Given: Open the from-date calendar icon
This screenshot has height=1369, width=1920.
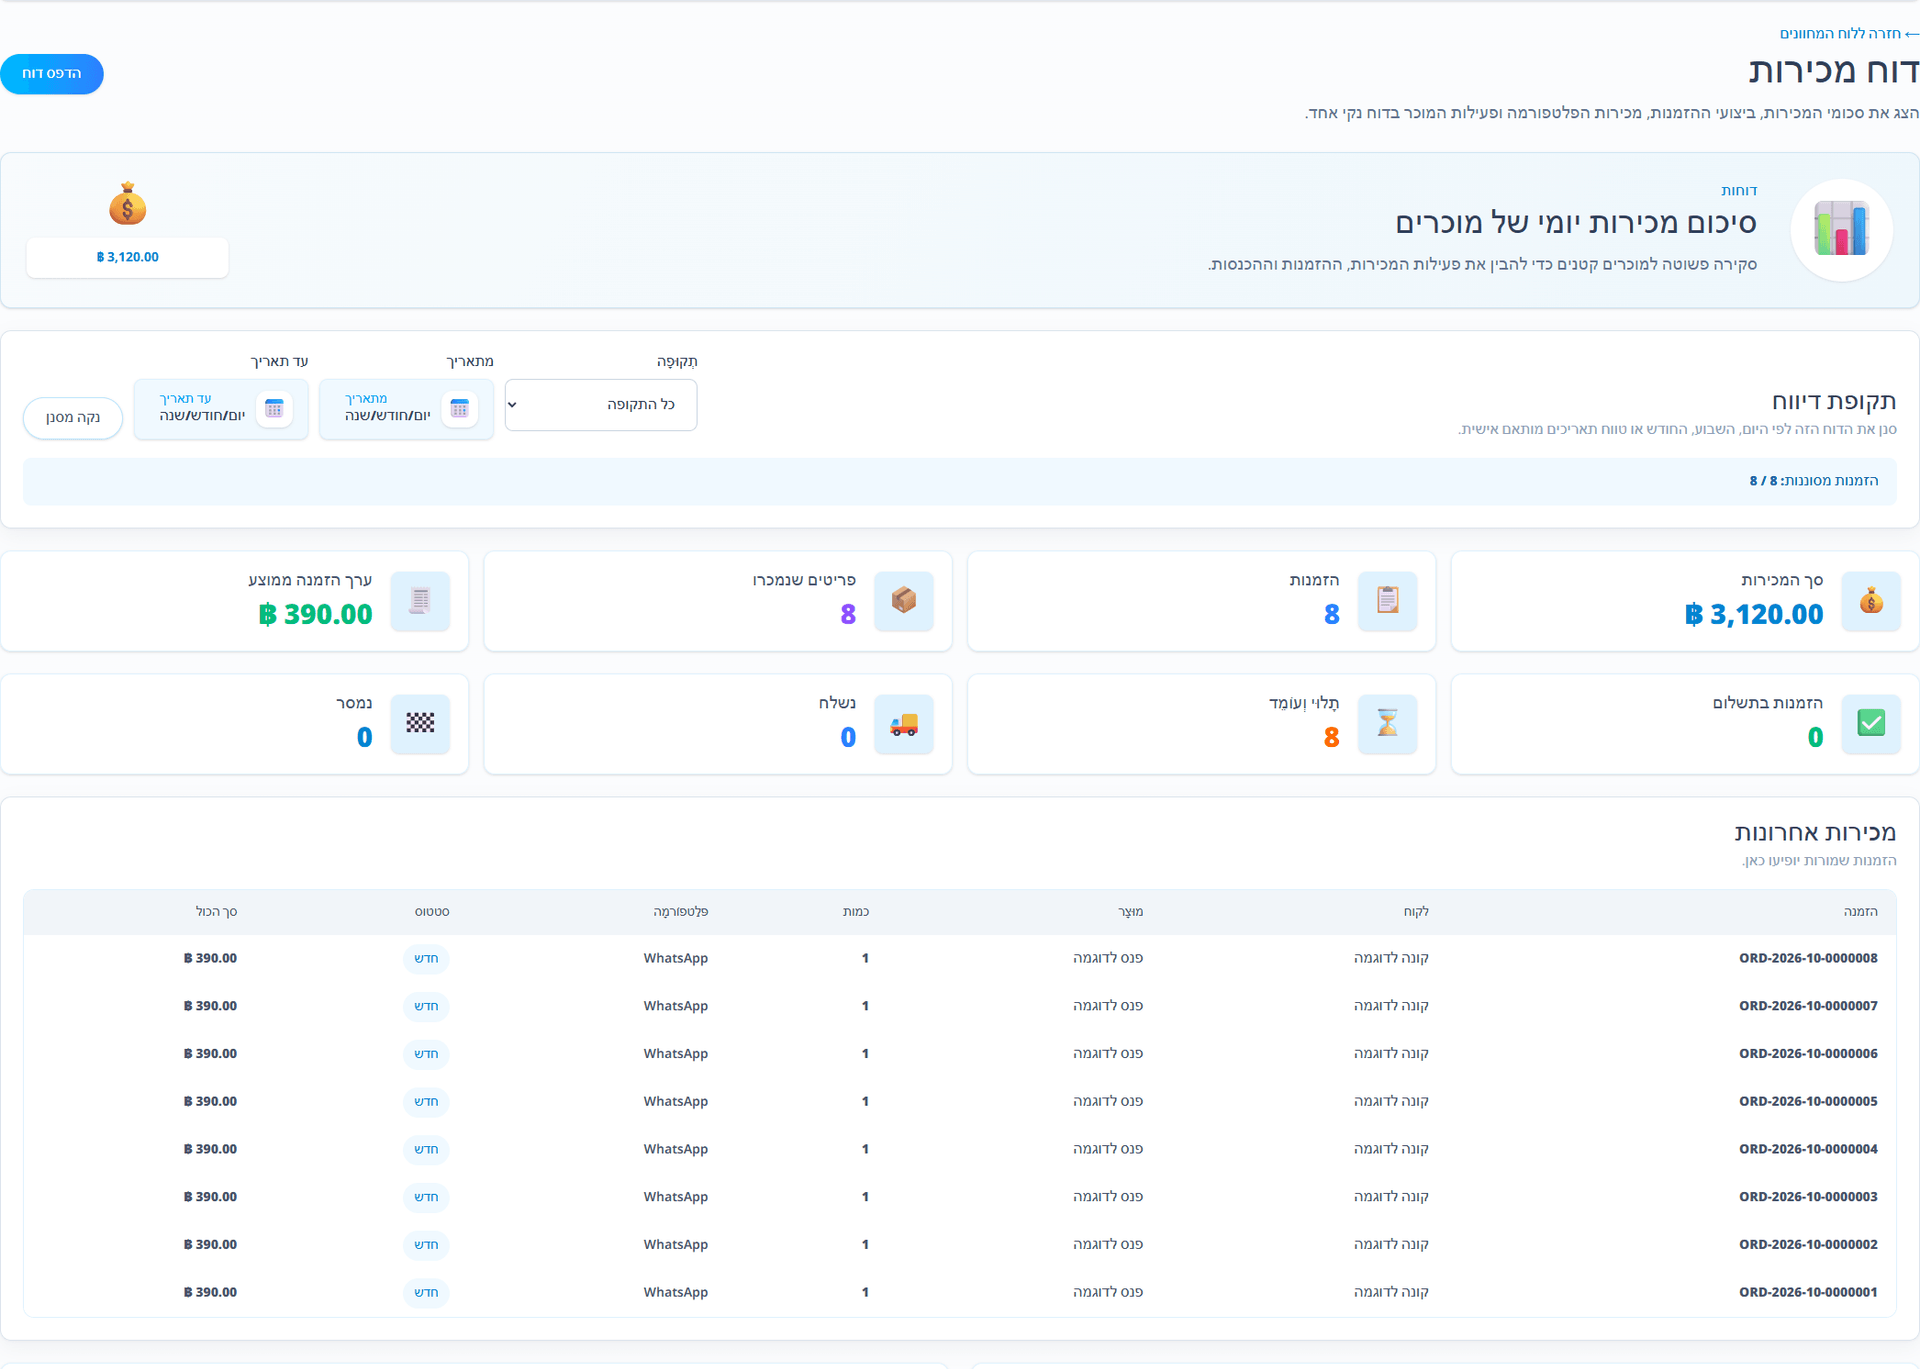Looking at the screenshot, I should [x=460, y=408].
